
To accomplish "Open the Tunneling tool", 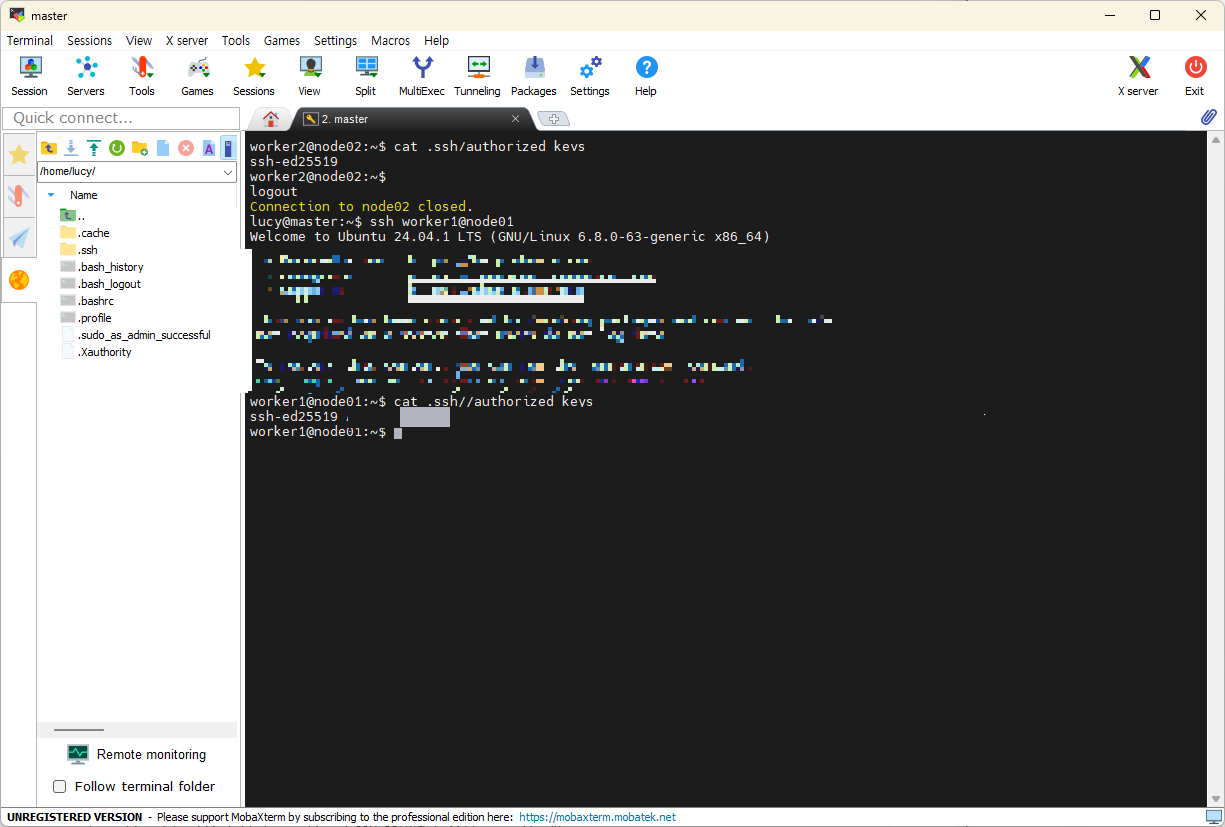I will click(x=478, y=77).
